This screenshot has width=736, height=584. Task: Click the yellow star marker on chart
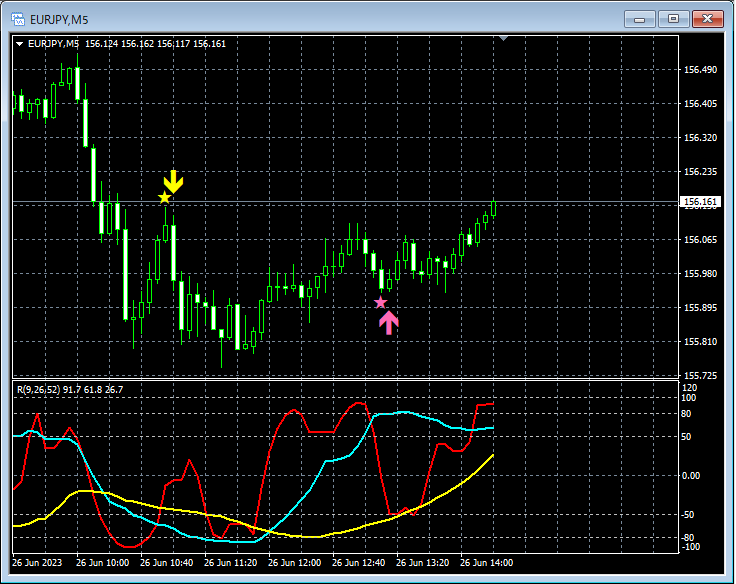(164, 198)
